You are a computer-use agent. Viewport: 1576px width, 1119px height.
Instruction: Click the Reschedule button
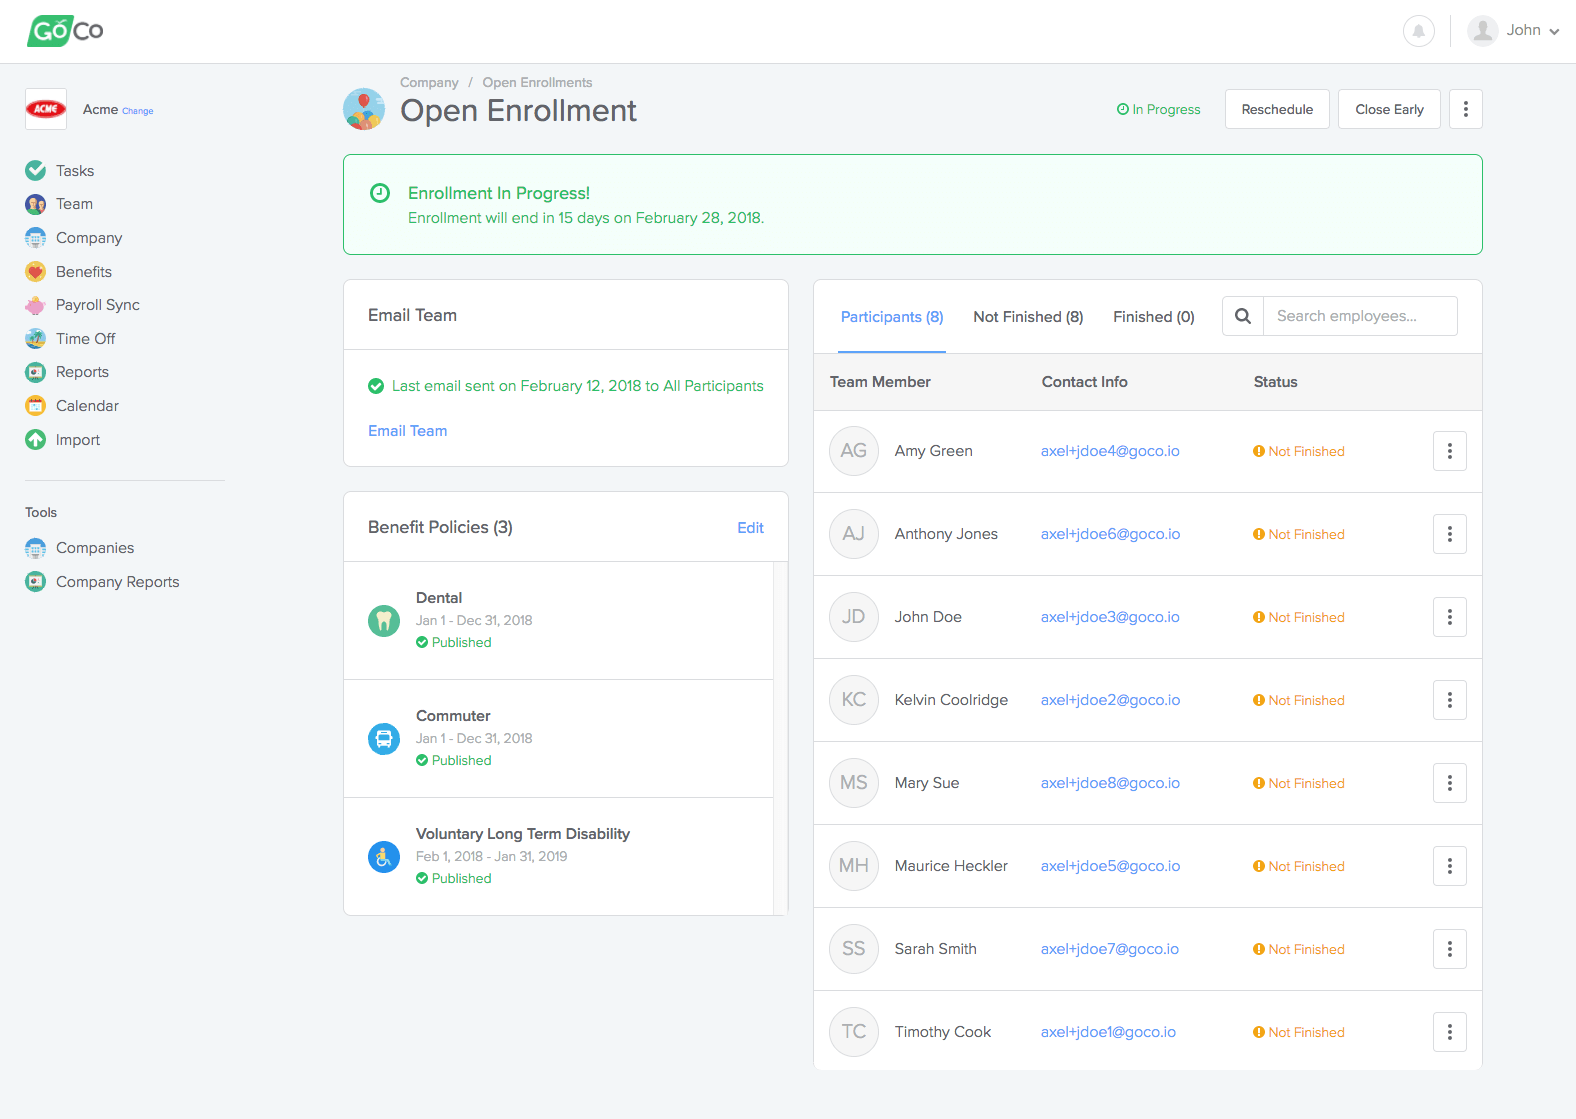[x=1277, y=109]
